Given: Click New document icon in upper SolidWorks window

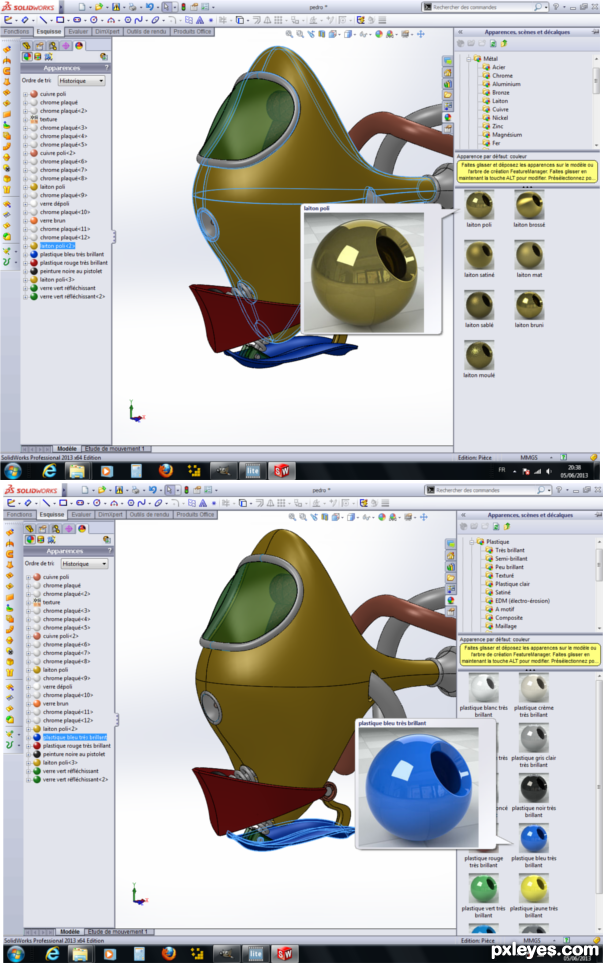Looking at the screenshot, I should click(x=82, y=7).
